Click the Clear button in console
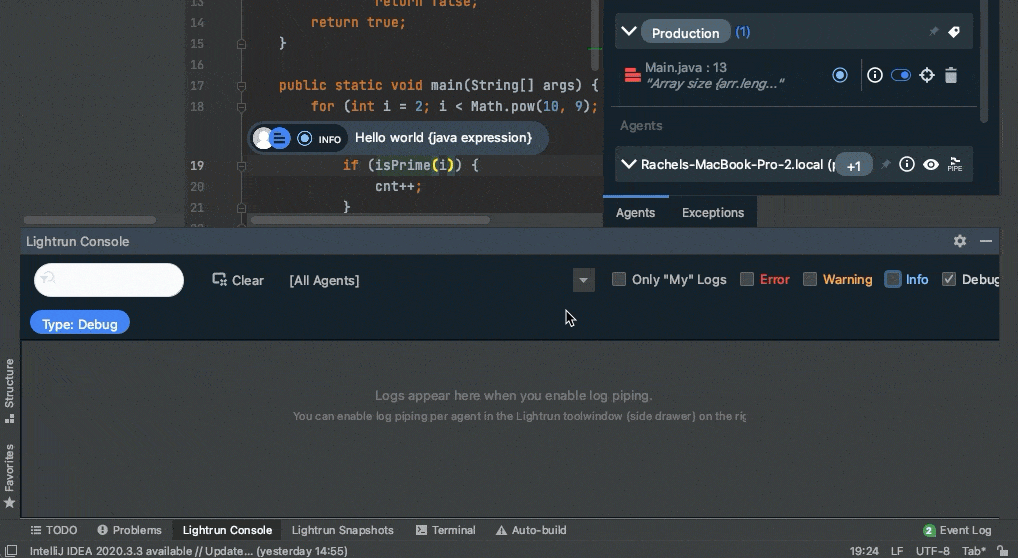Viewport: 1018px width, 558px height. point(238,280)
